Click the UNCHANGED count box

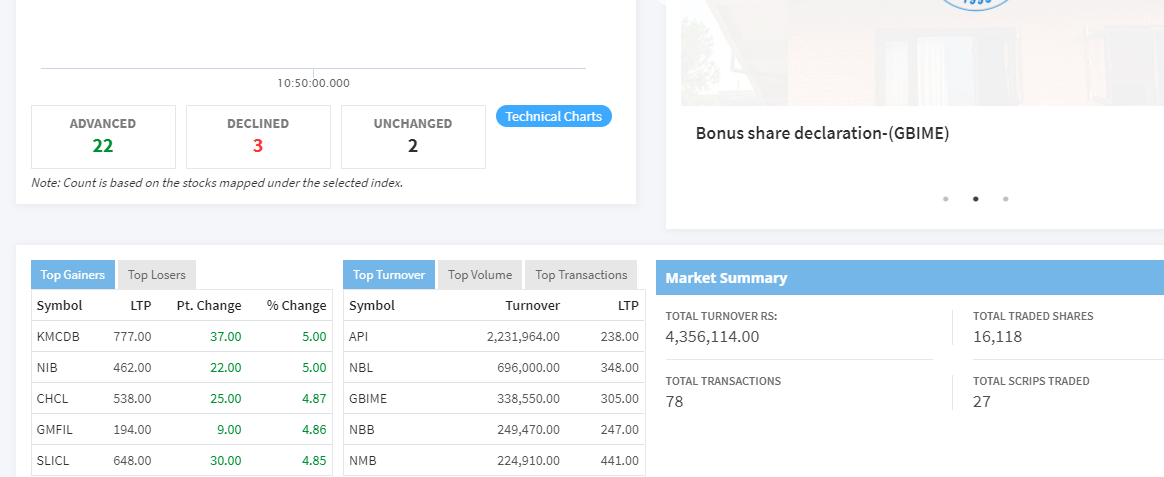413,137
